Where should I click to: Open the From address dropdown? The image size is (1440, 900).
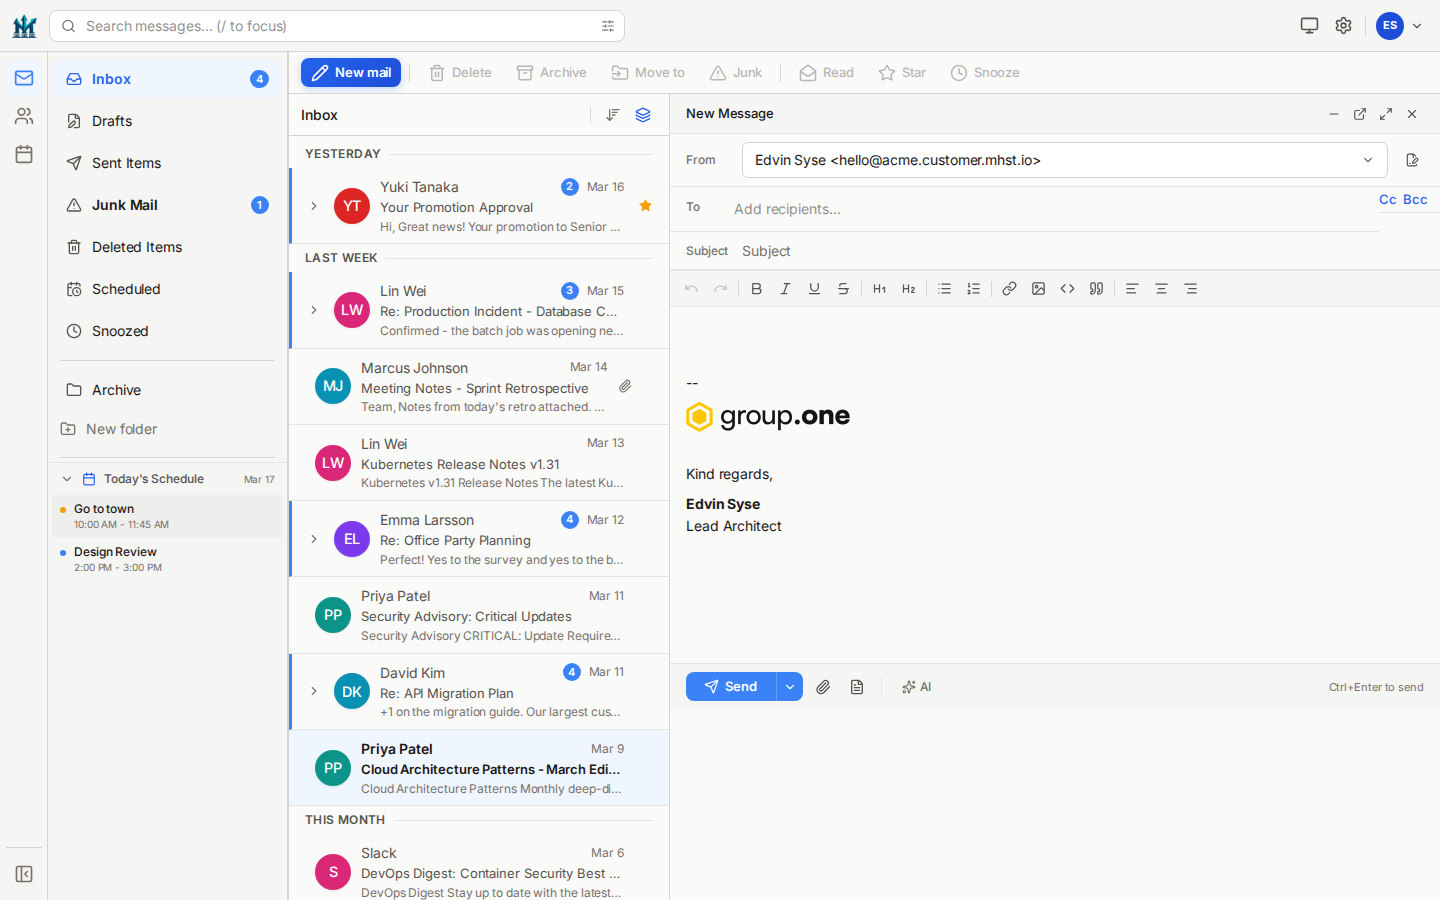click(x=1368, y=160)
